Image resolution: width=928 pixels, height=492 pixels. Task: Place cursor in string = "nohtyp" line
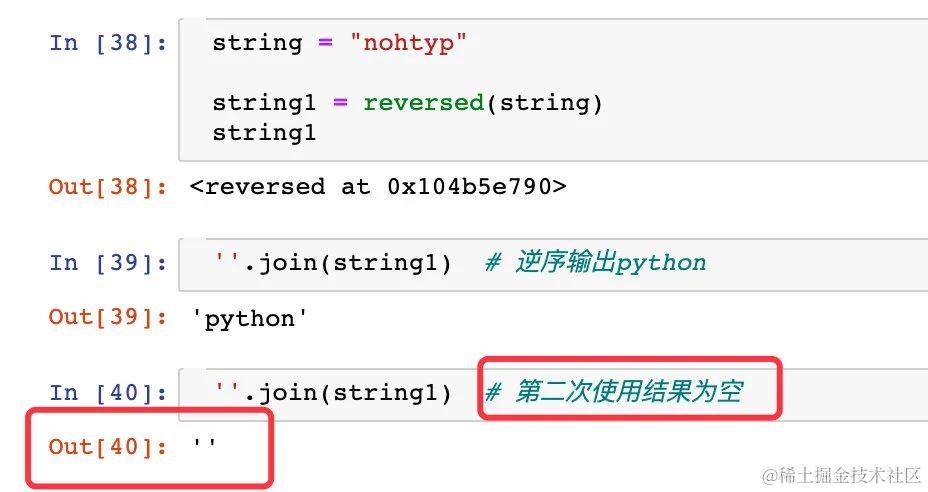pos(340,43)
